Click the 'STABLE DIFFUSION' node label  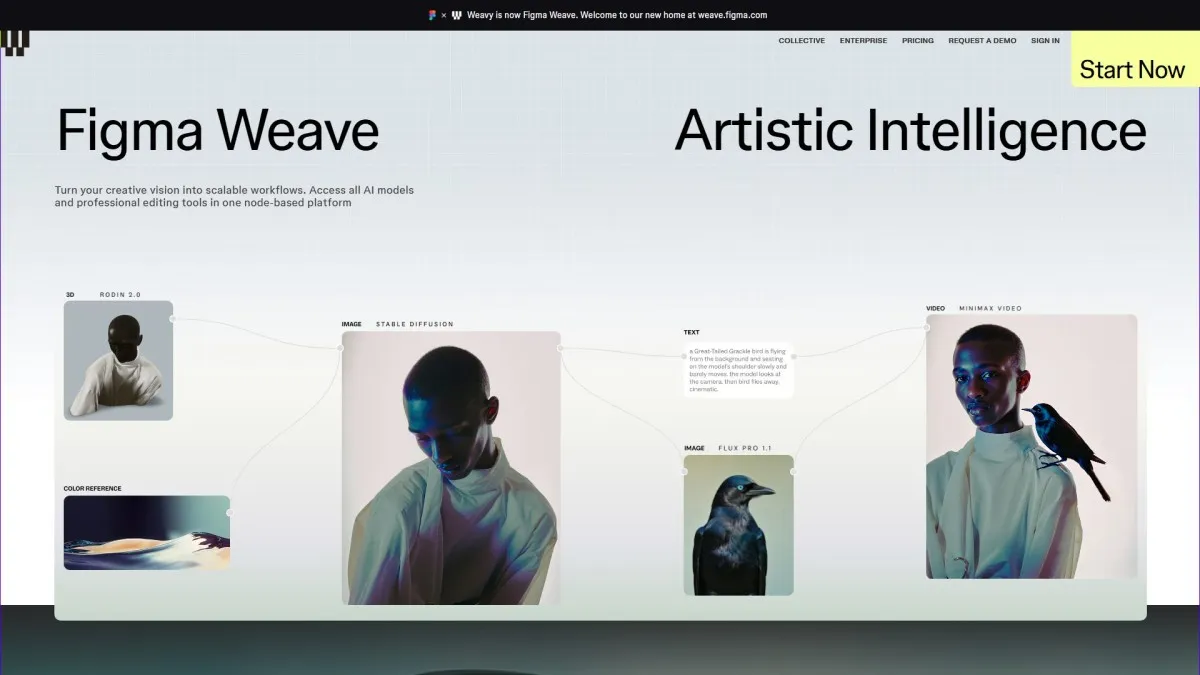point(414,324)
